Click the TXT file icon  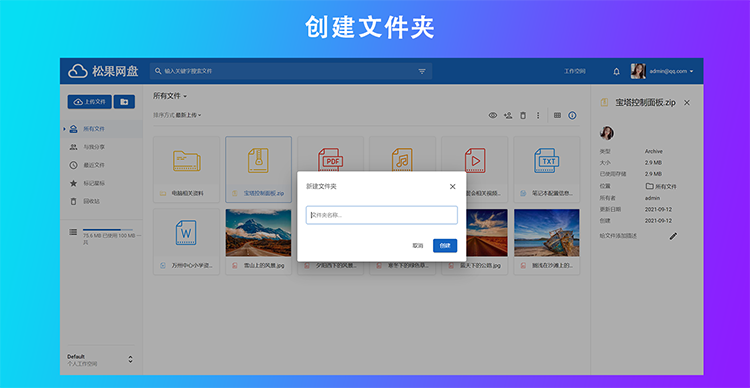pos(547,160)
